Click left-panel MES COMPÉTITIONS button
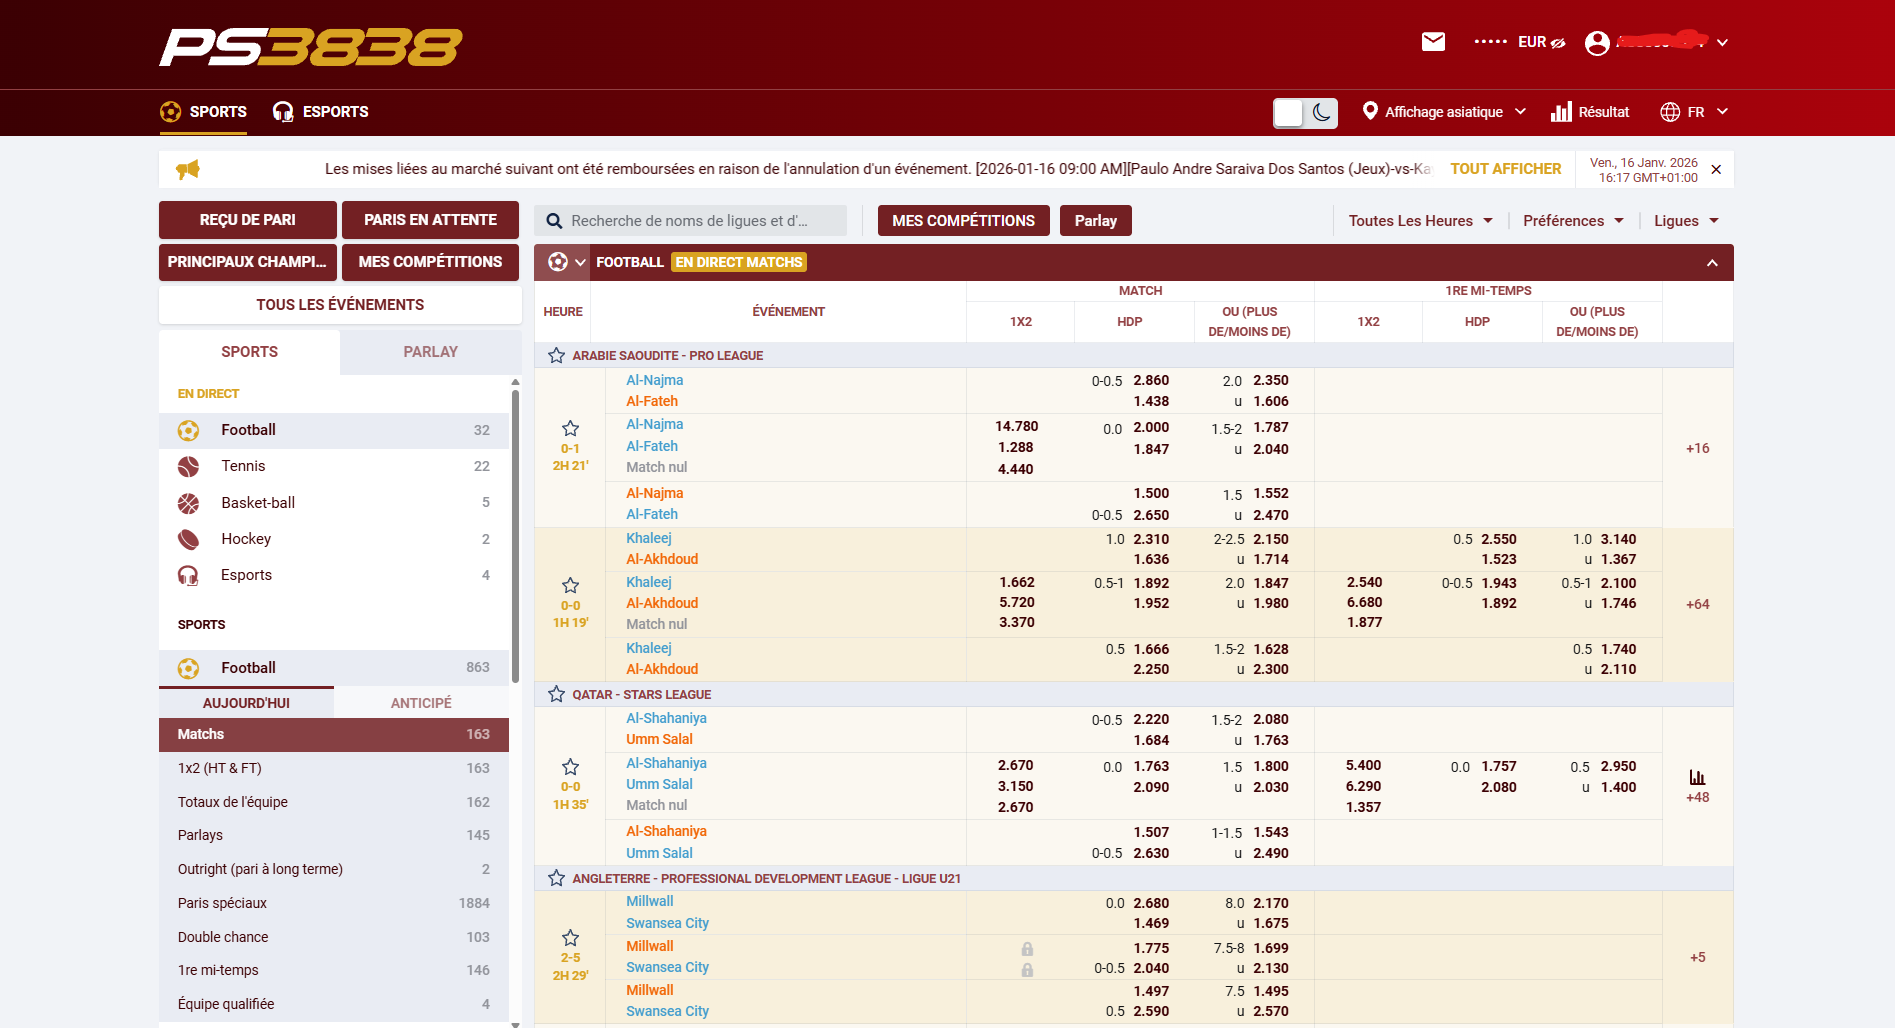 click(x=430, y=262)
